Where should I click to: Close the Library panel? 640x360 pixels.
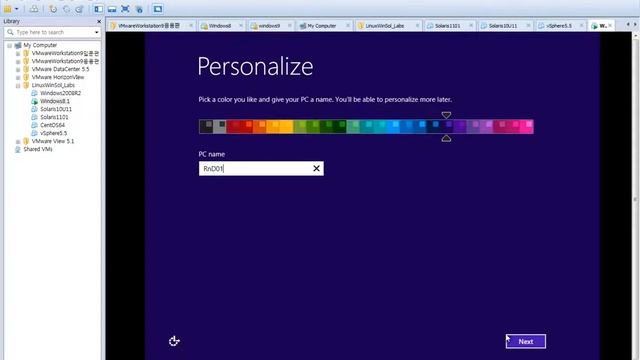[99, 21]
